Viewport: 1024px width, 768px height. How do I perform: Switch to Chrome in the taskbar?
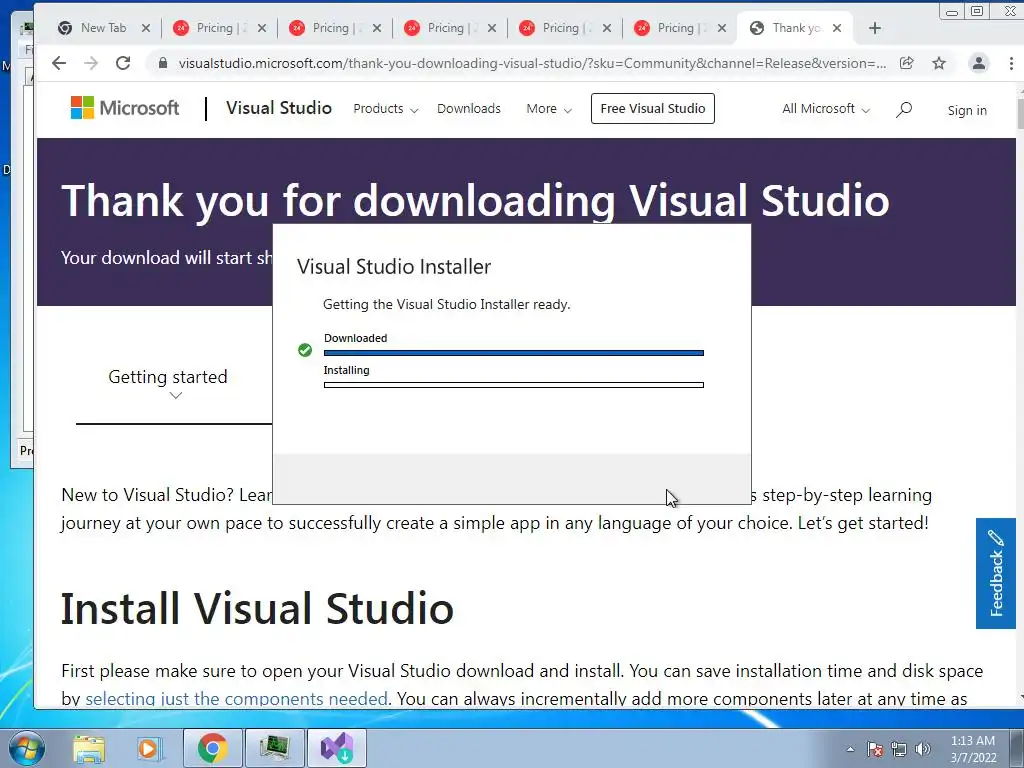point(212,748)
